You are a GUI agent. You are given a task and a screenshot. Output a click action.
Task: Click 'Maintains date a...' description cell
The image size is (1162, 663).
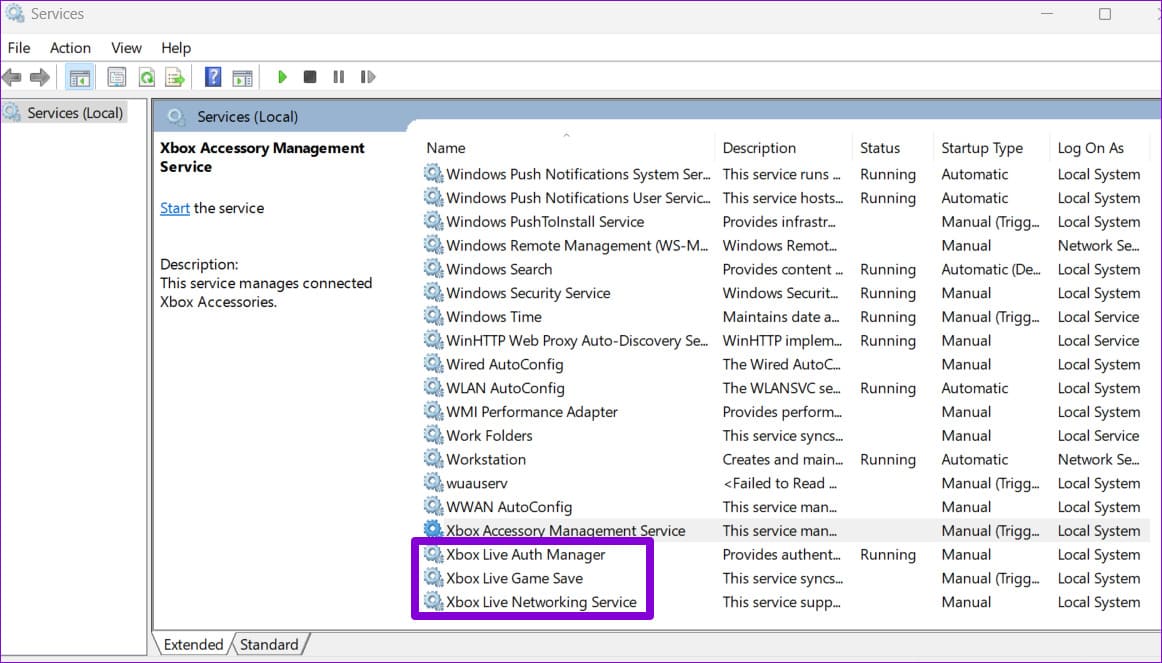781,316
